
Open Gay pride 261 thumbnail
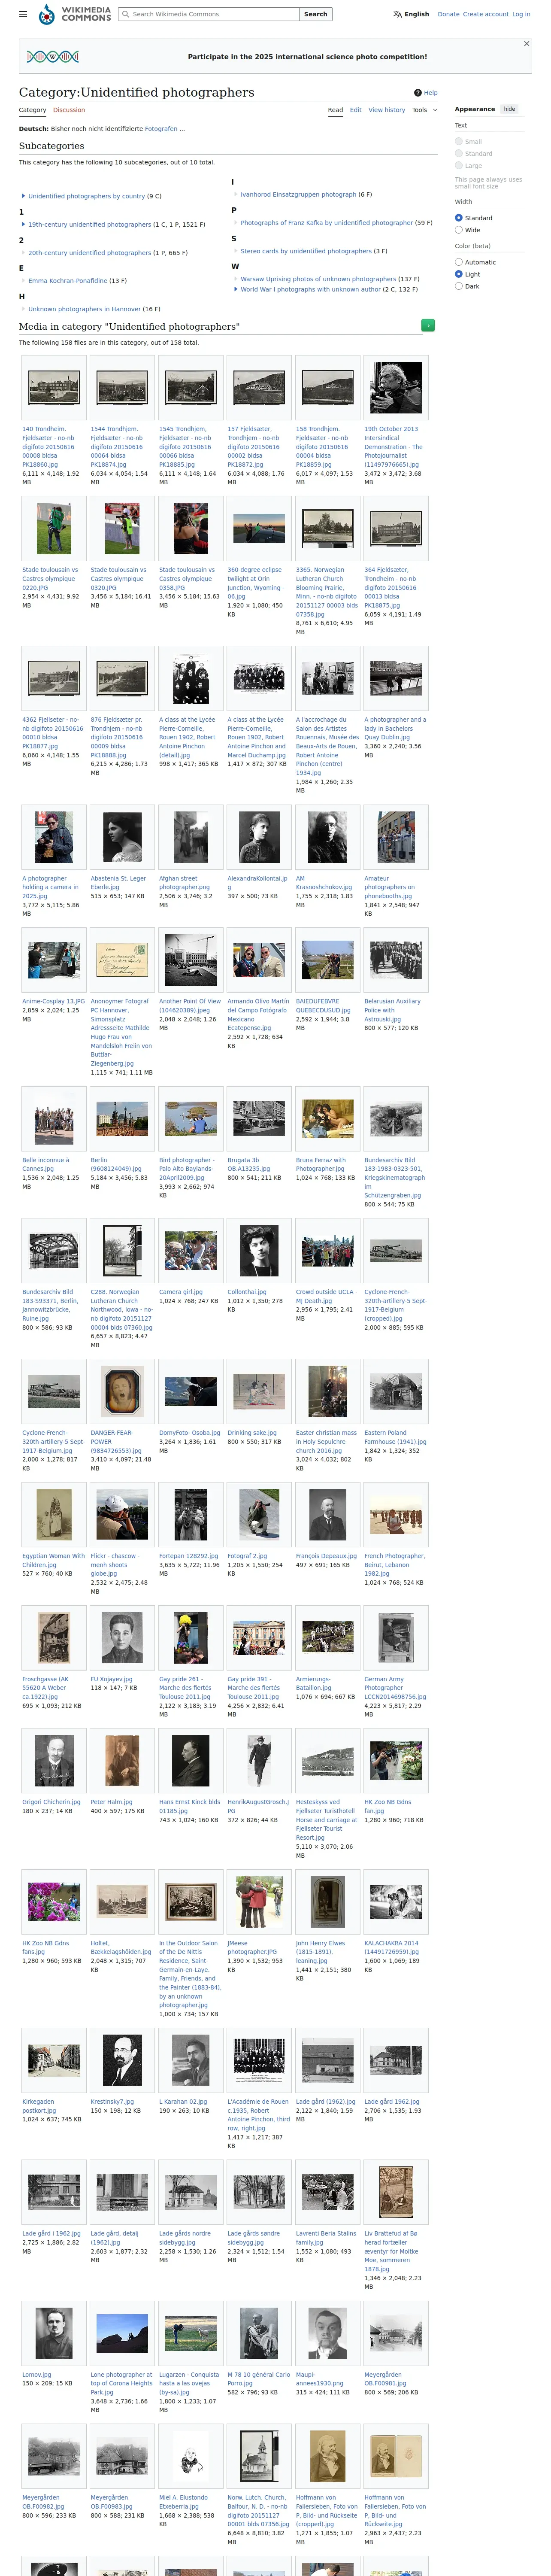191,1637
